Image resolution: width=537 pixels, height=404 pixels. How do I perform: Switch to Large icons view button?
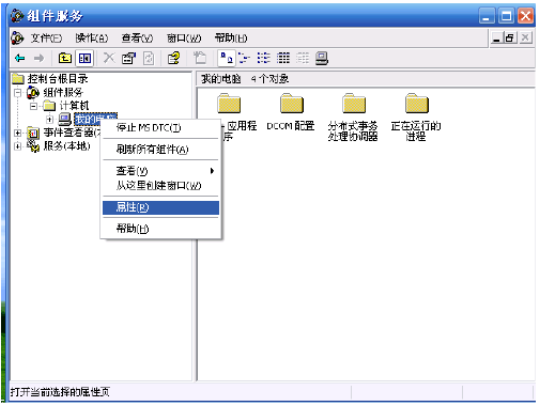click(x=226, y=58)
